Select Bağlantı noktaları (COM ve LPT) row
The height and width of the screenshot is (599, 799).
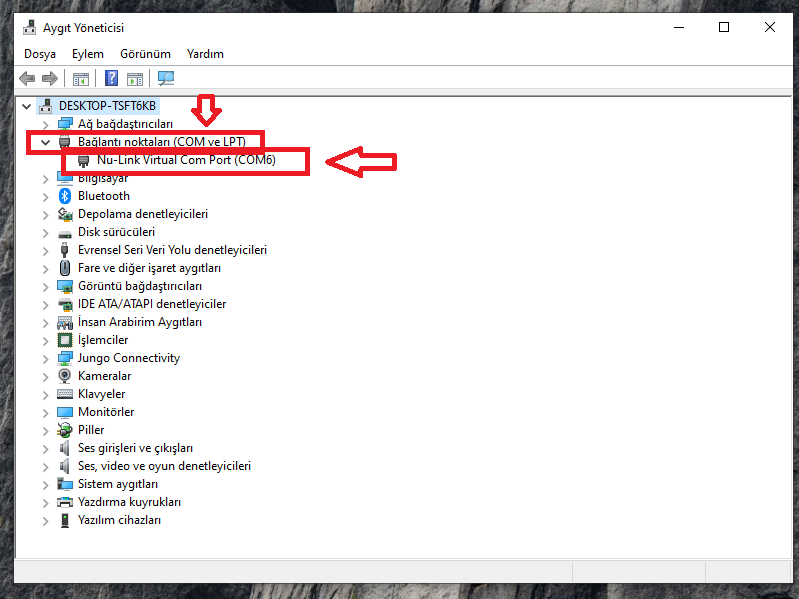[162, 142]
